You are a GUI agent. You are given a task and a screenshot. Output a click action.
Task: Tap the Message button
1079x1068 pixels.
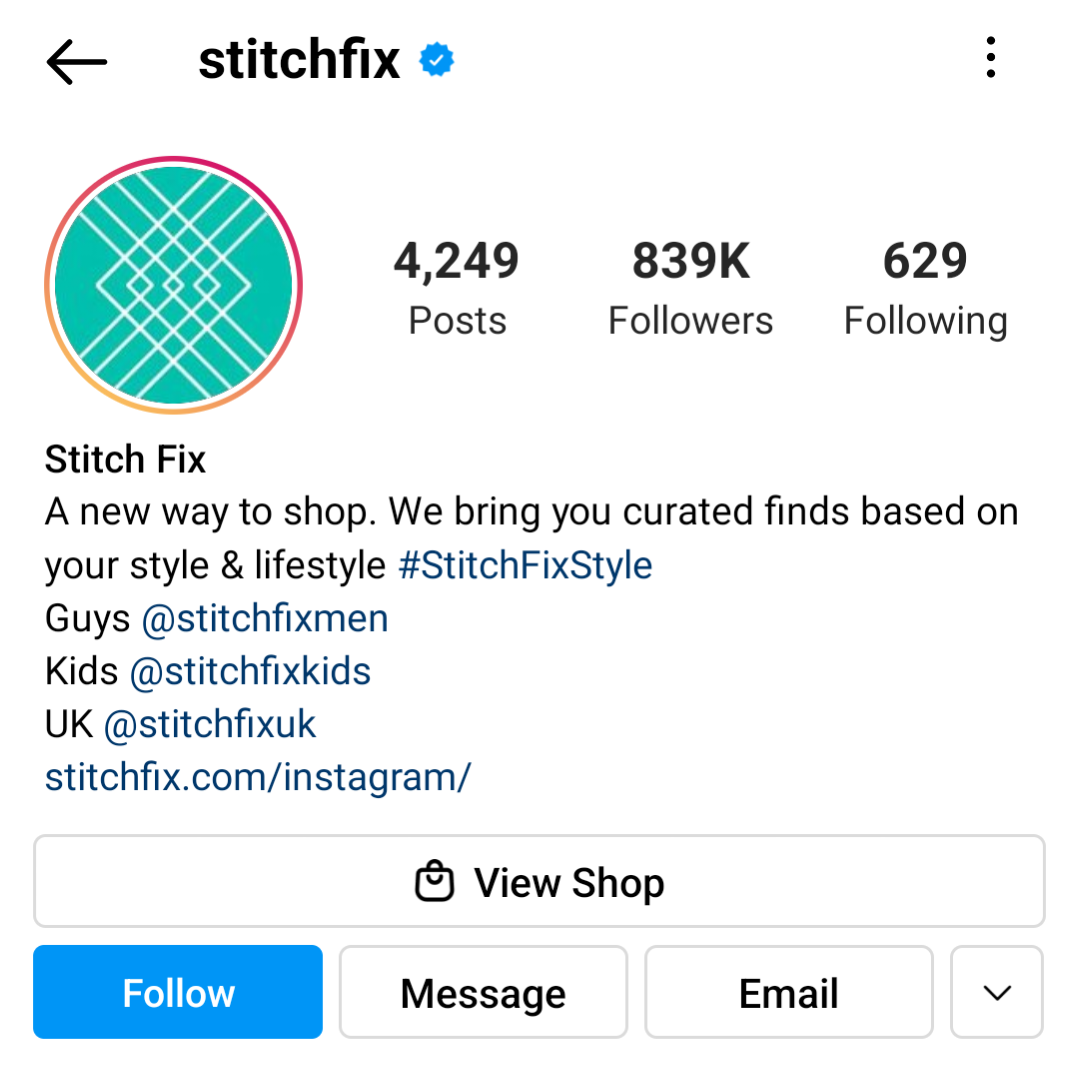point(483,992)
